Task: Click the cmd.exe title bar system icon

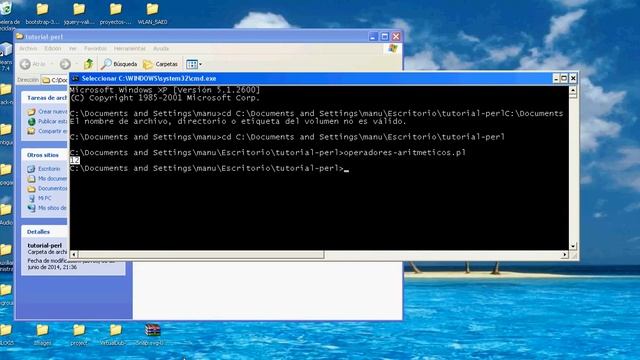Action: point(76,78)
